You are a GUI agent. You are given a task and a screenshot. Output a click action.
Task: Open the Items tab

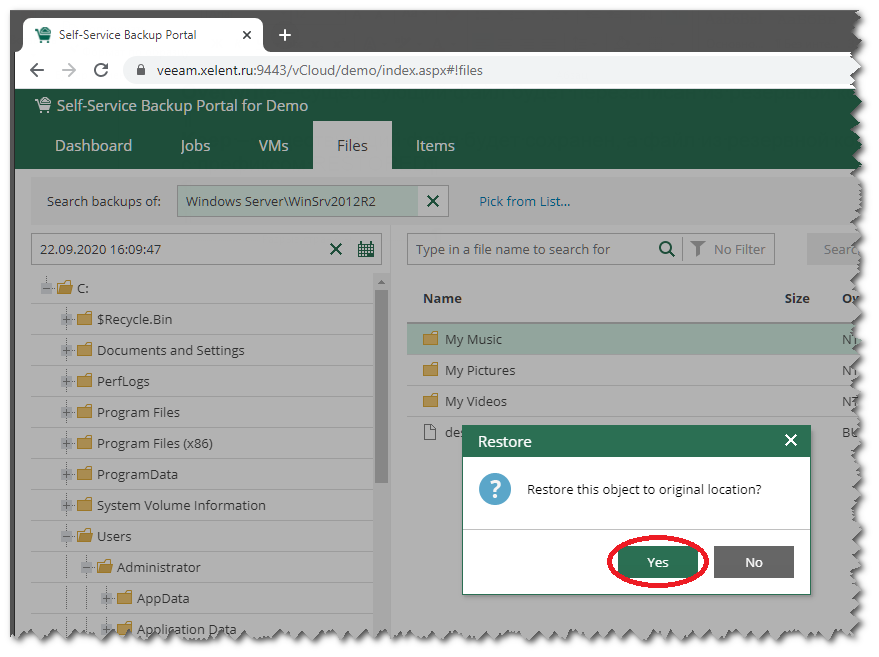point(435,146)
